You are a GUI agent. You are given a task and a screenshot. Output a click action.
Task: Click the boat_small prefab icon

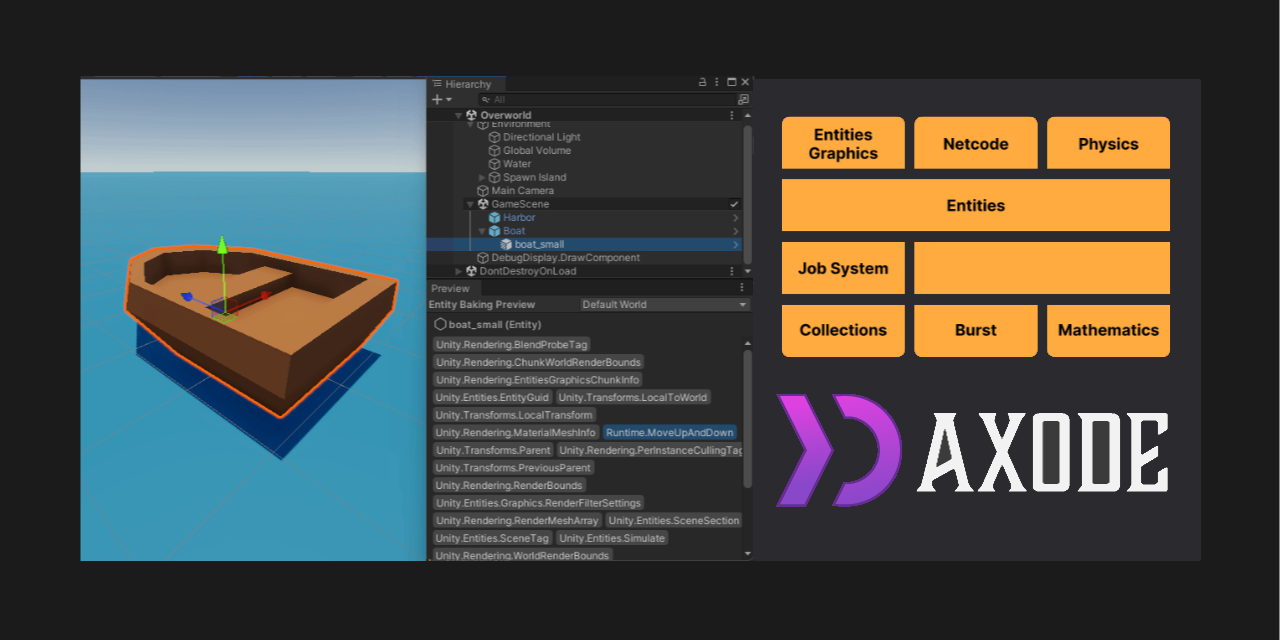505,244
